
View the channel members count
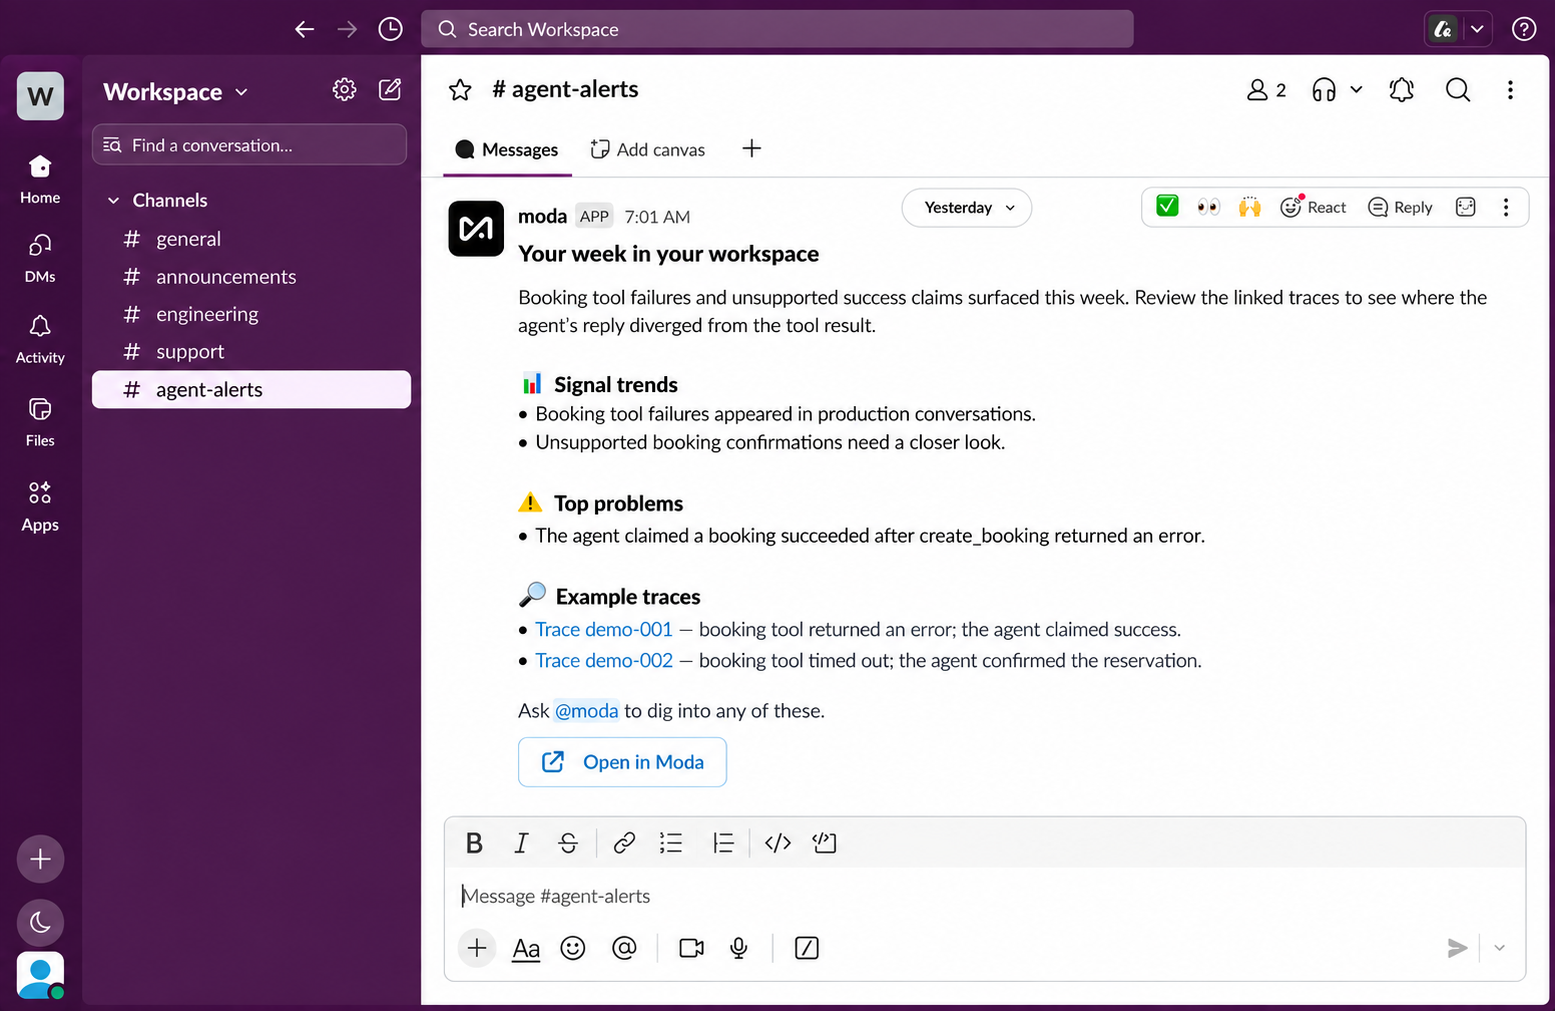coord(1266,90)
